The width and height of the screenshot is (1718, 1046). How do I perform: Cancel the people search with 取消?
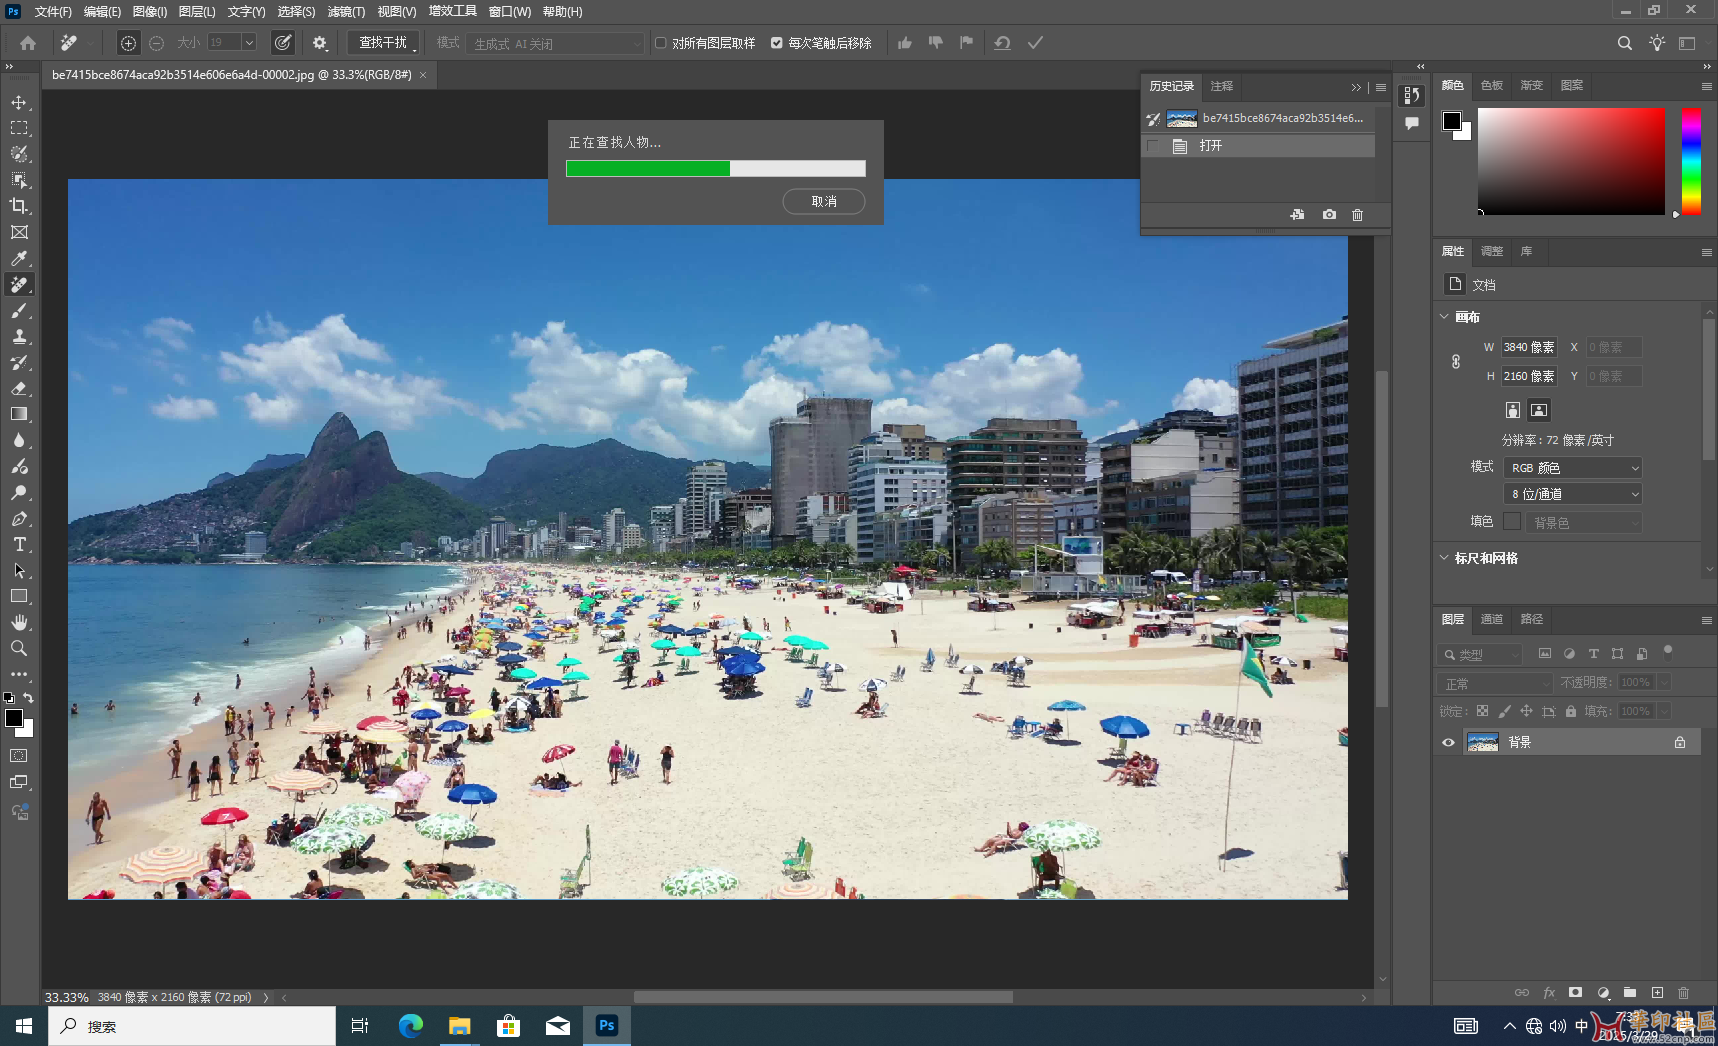point(824,201)
